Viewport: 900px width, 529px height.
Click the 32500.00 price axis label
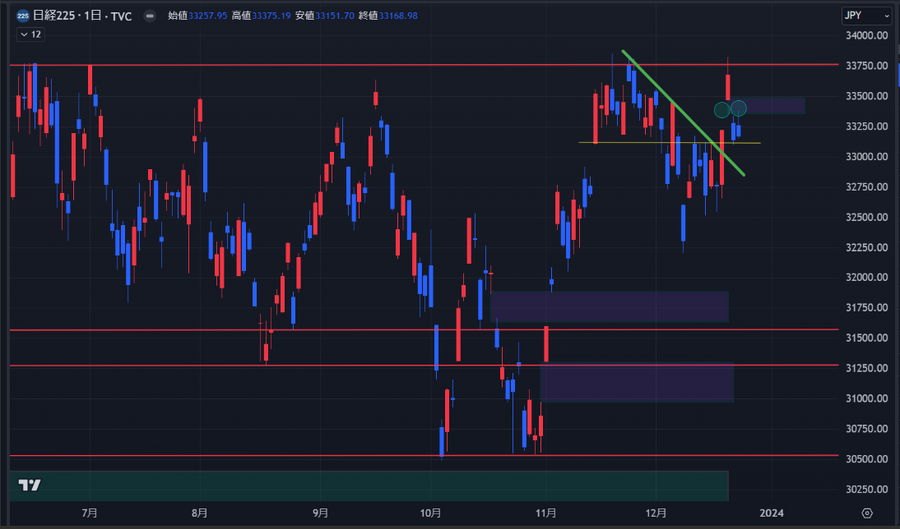pyautogui.click(x=867, y=217)
